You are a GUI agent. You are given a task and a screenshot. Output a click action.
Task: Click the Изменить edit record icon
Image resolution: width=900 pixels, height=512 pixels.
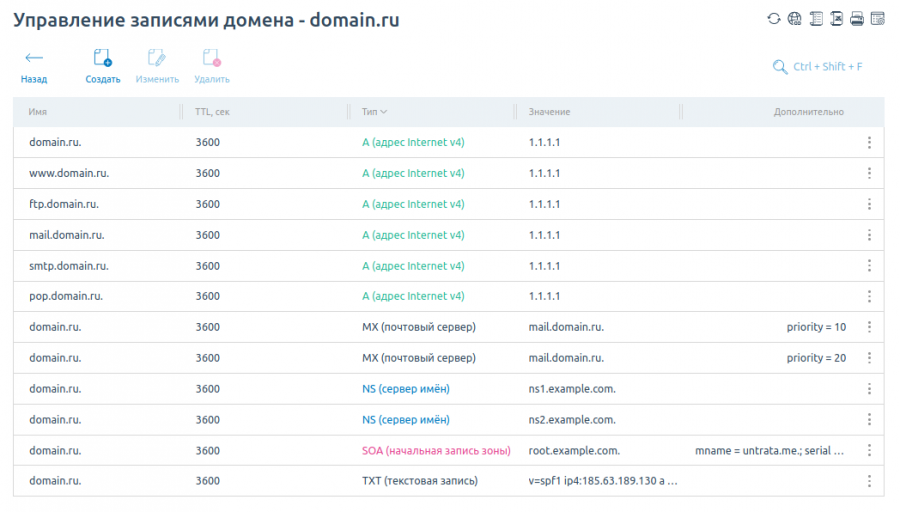[157, 66]
